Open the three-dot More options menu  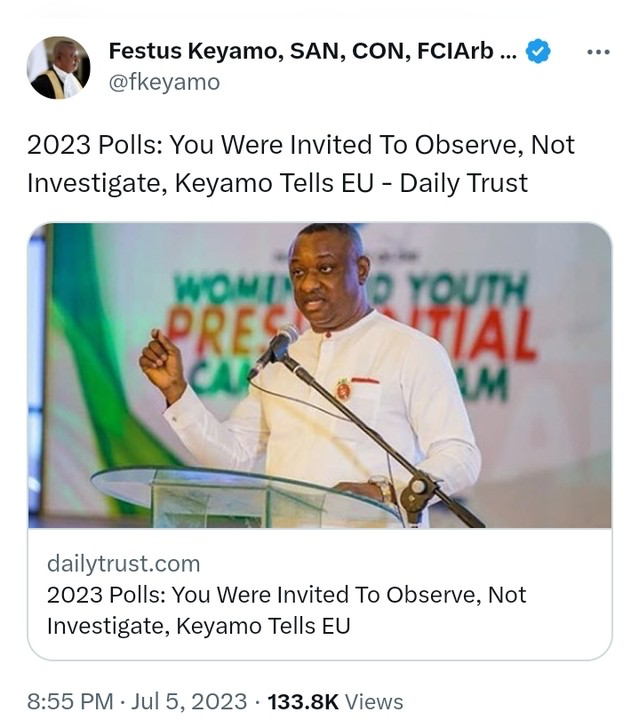coord(598,51)
